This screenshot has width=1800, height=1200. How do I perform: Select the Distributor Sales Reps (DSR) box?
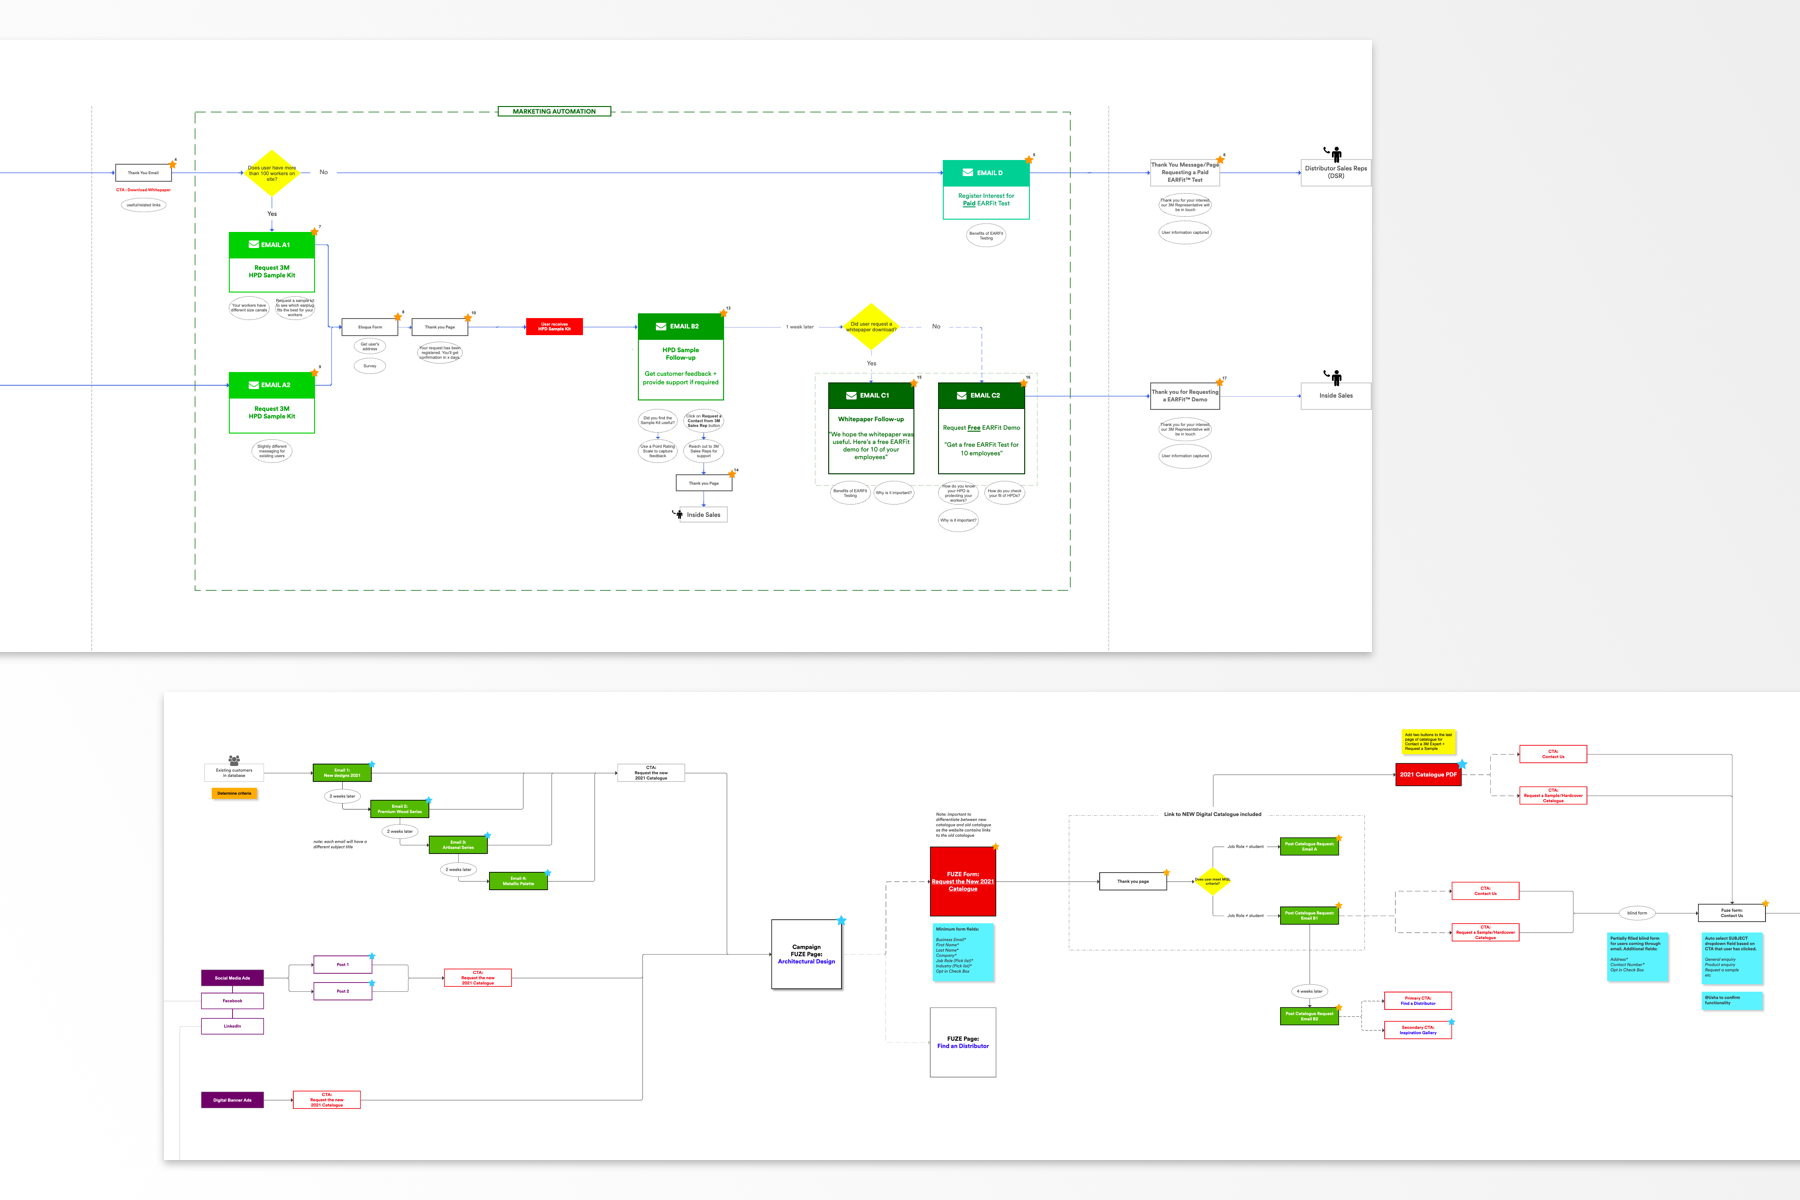[x=1336, y=172]
